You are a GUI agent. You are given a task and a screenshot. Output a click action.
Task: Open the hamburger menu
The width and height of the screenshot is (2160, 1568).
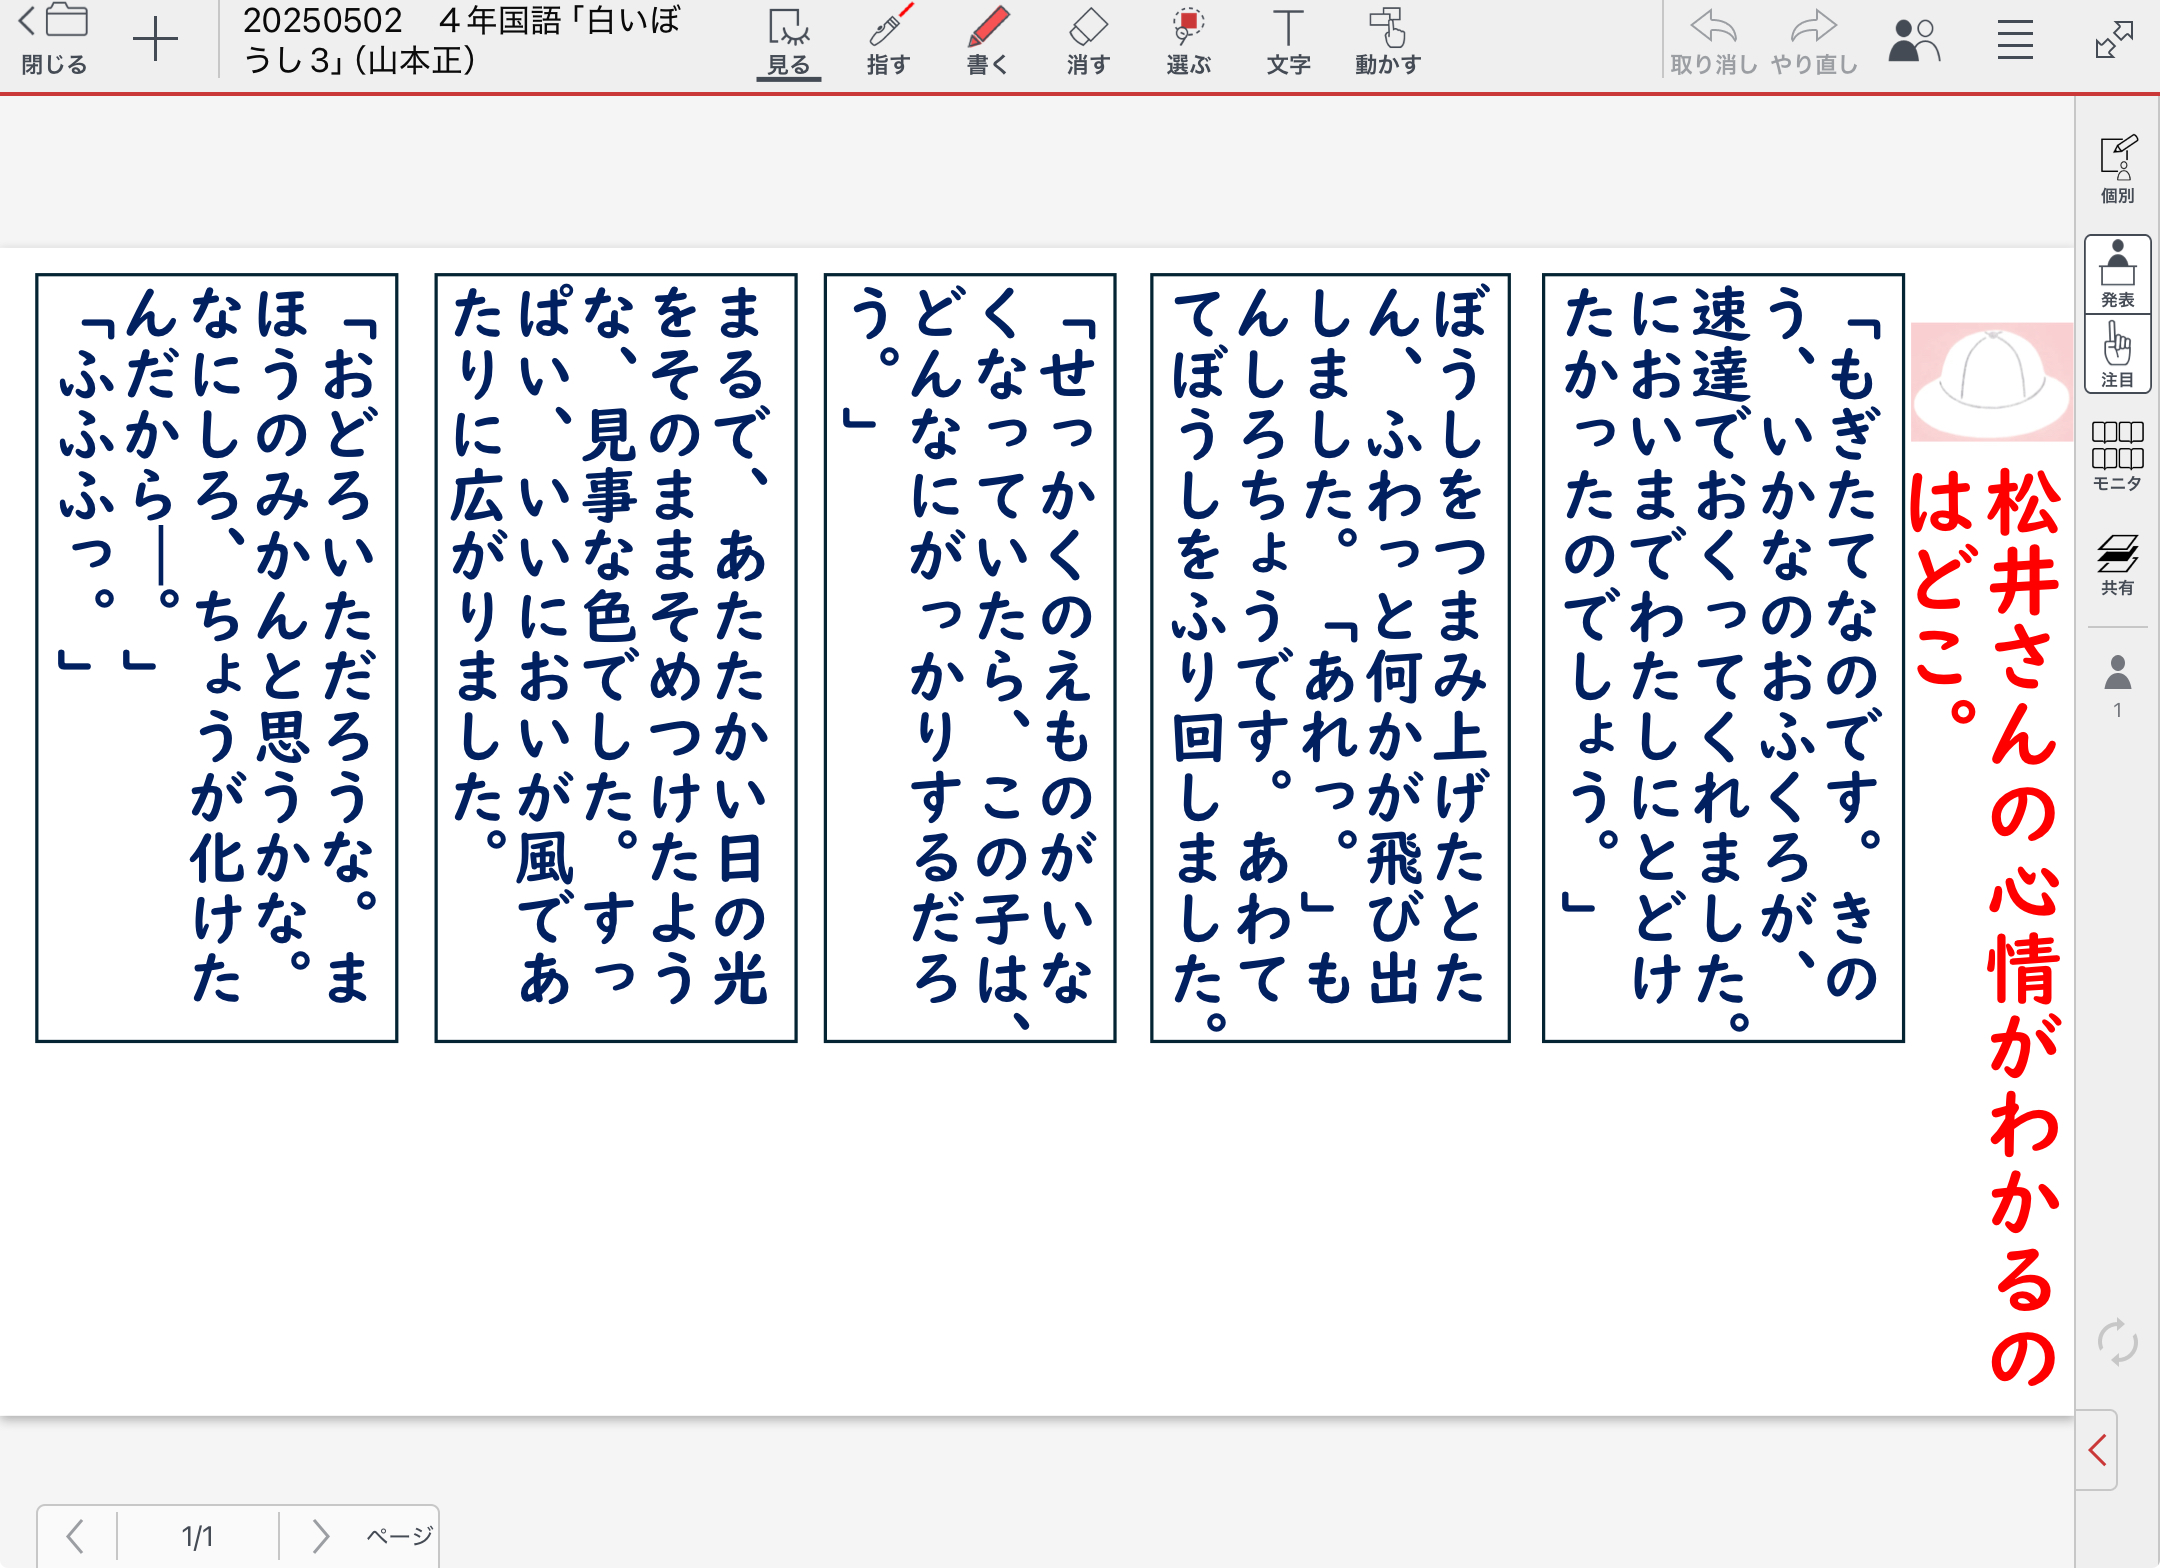[2015, 40]
